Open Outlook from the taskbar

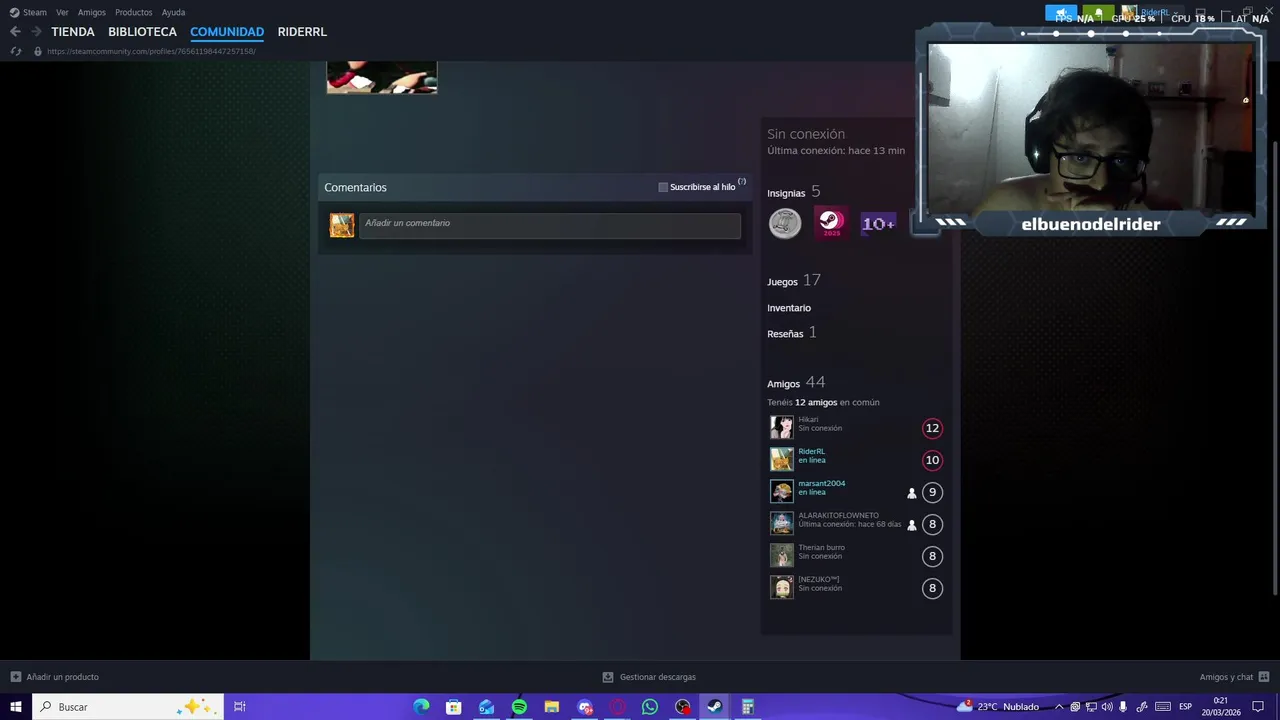point(486,707)
